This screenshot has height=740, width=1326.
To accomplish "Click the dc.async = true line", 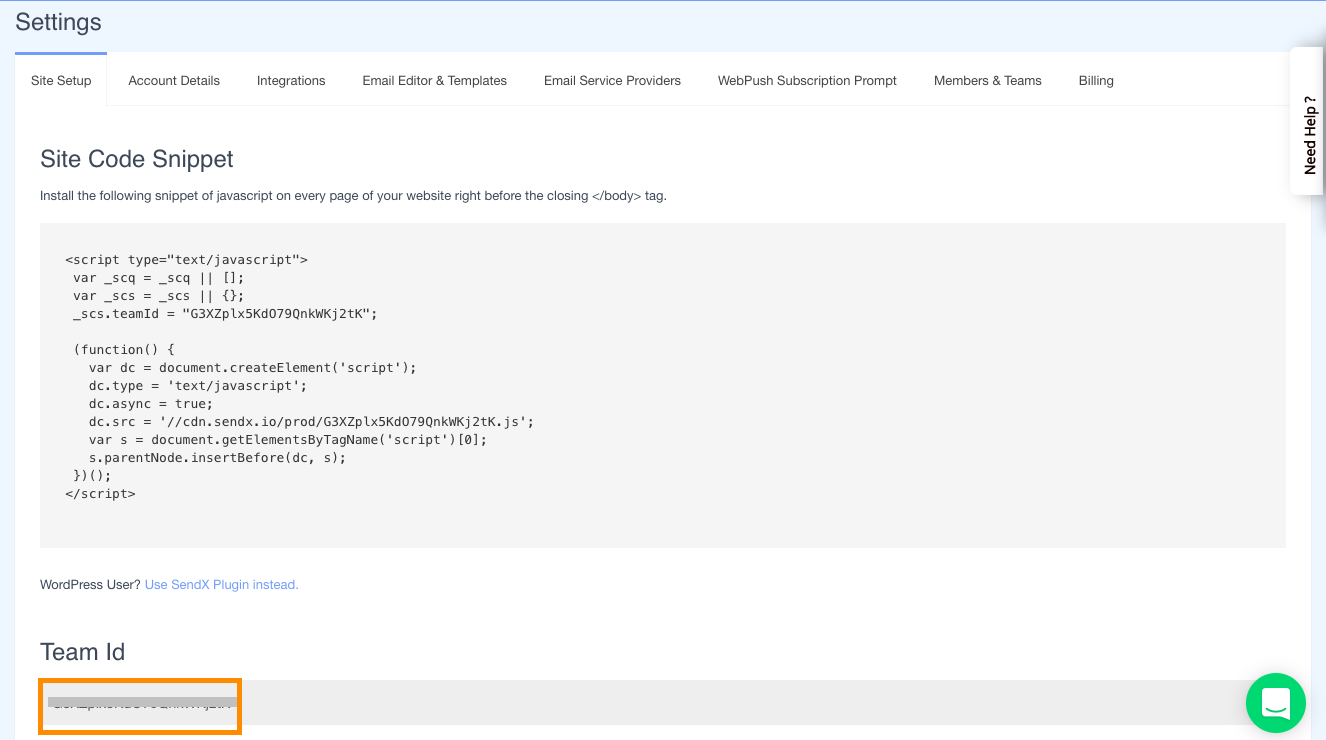I will (x=151, y=404).
